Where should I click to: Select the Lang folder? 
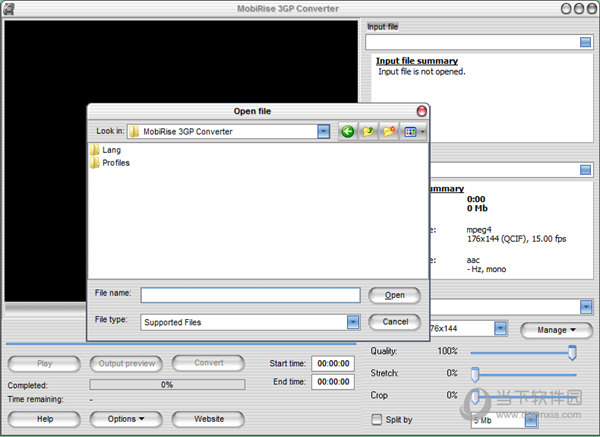tap(106, 150)
